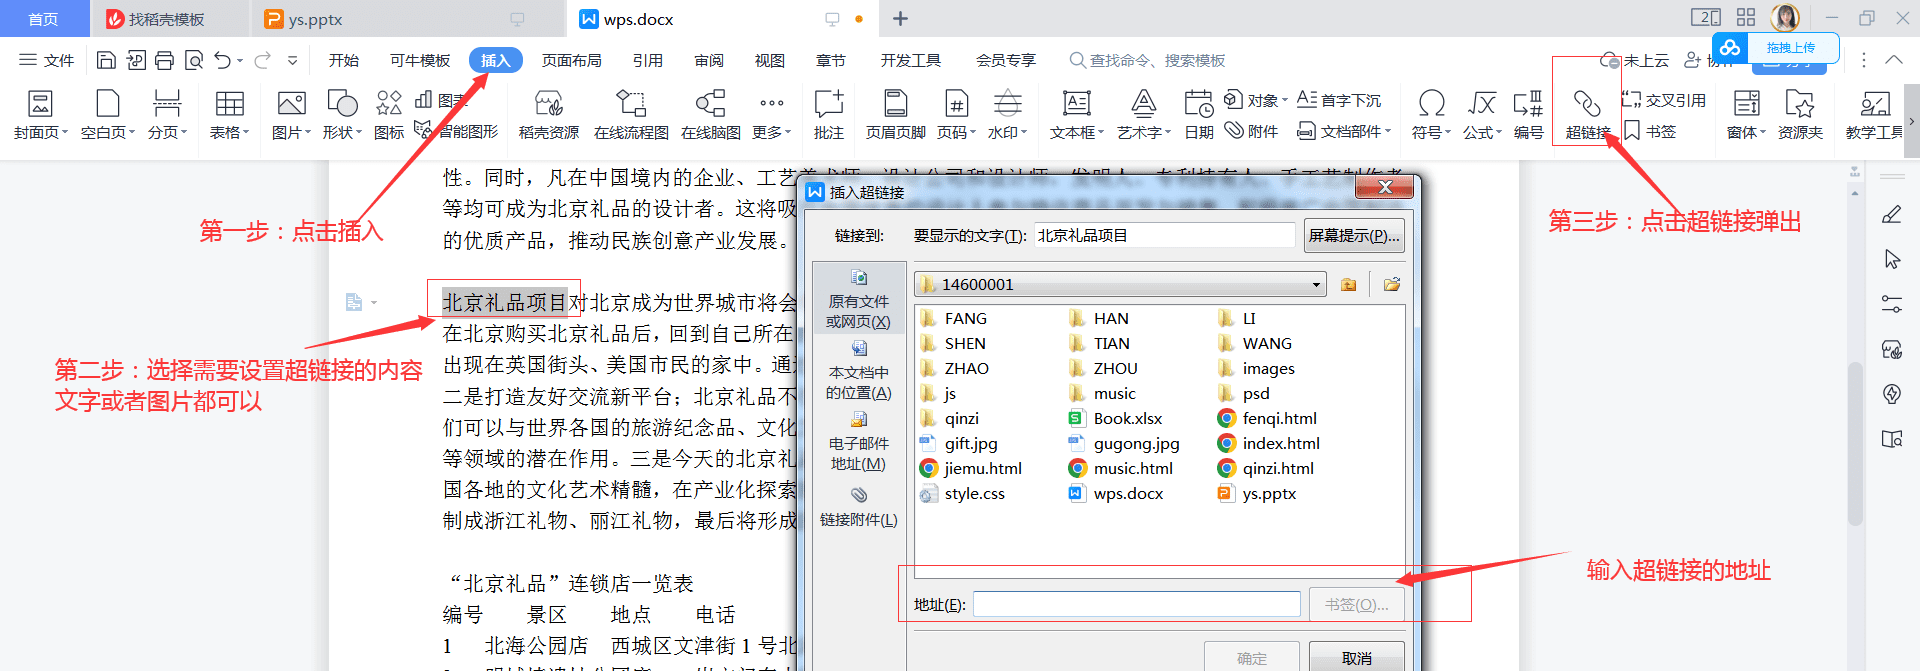This screenshot has width=1920, height=671.
Task: Open the 文件 menu
Action: pyautogui.click(x=47, y=60)
